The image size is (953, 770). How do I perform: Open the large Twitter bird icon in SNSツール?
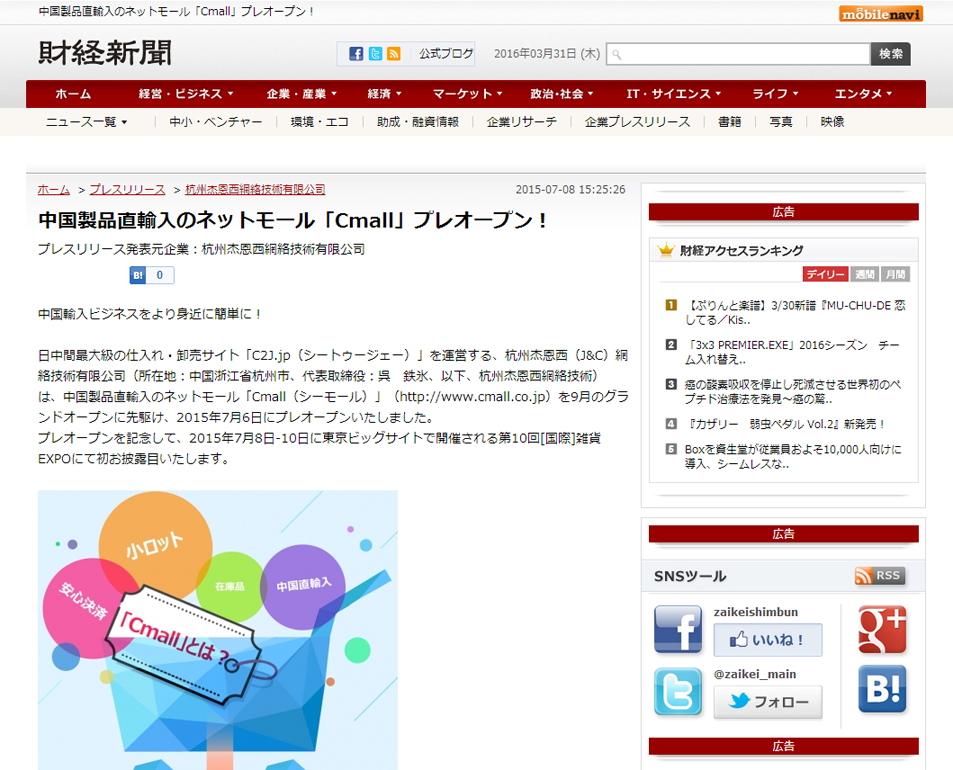[678, 692]
